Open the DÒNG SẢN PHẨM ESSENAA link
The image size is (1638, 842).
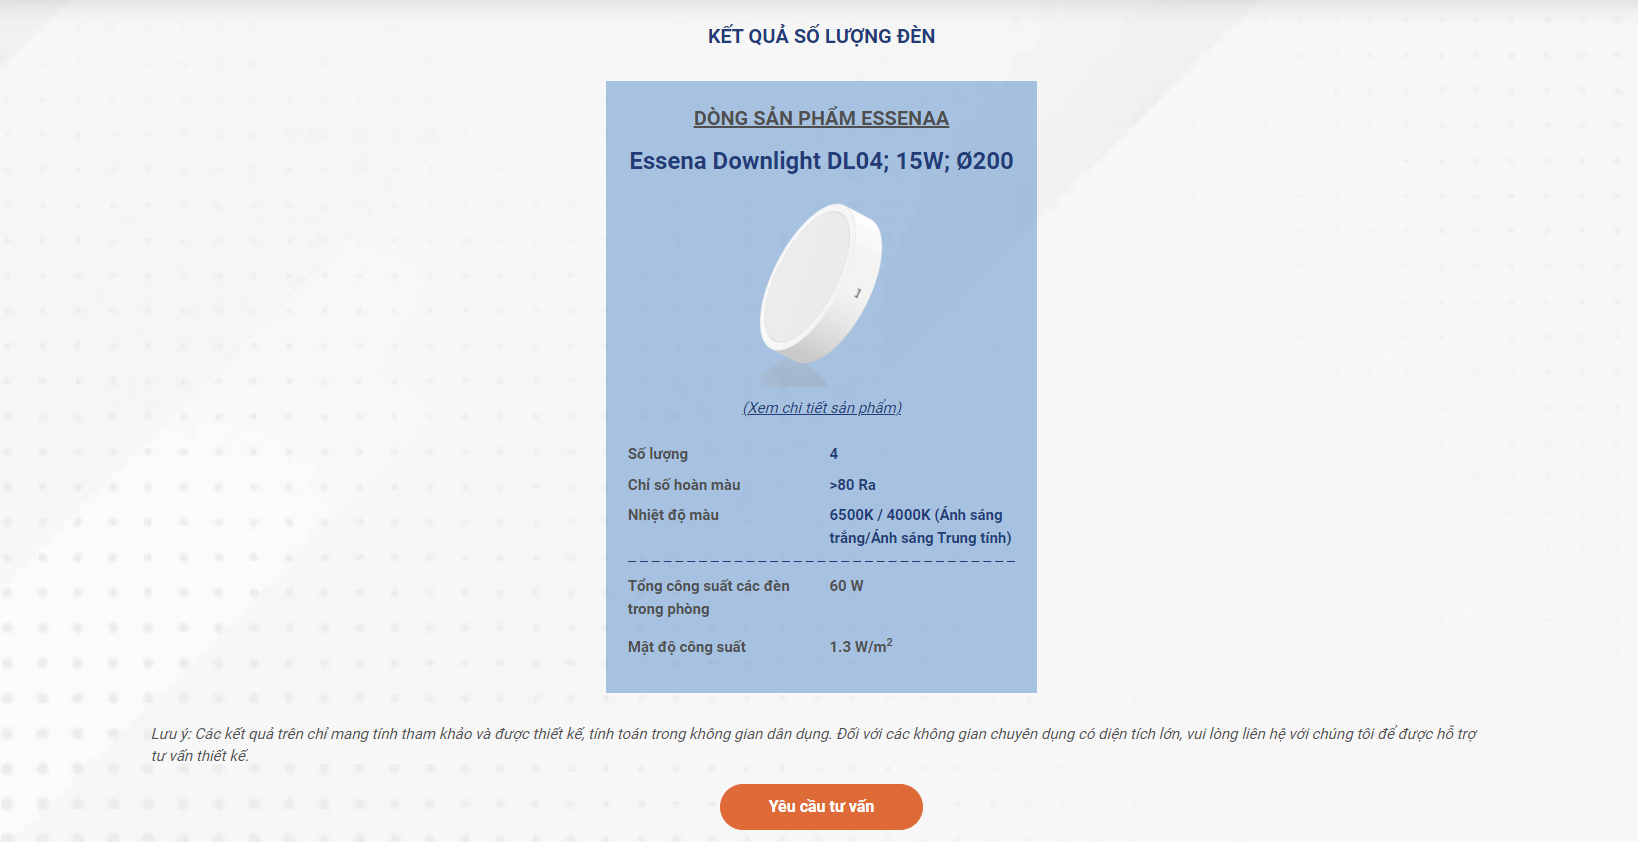821,119
